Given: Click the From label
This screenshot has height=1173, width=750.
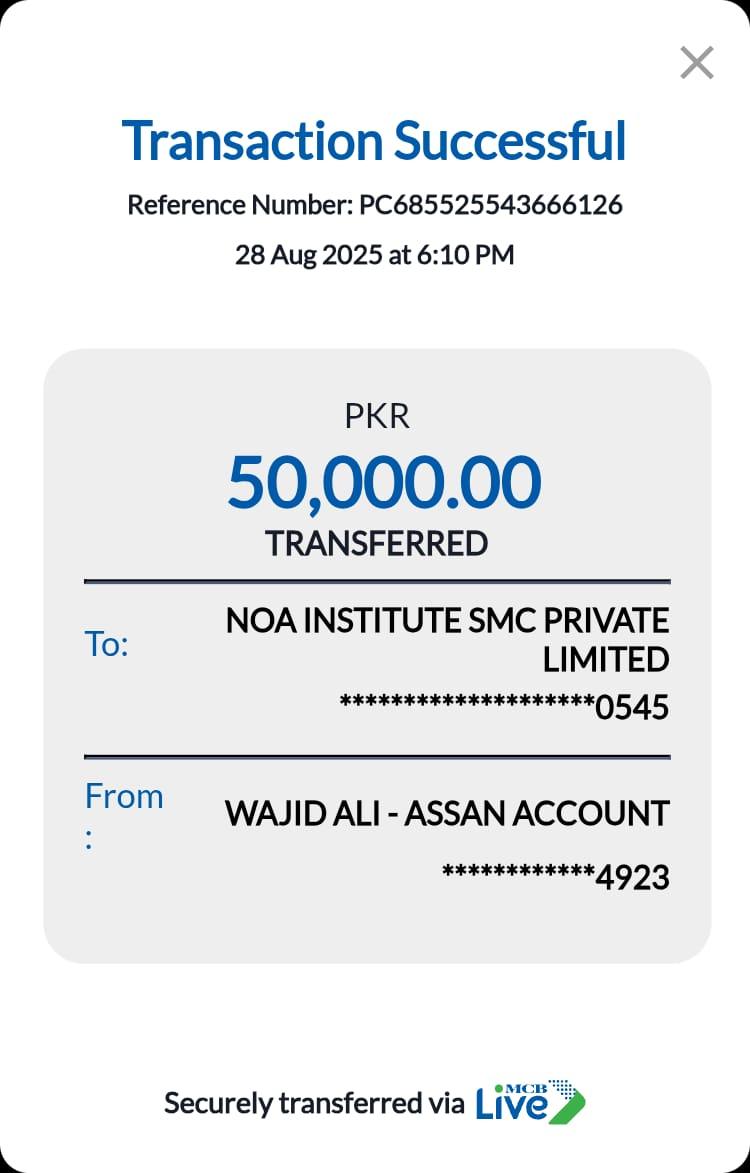Looking at the screenshot, I should coord(123,797).
